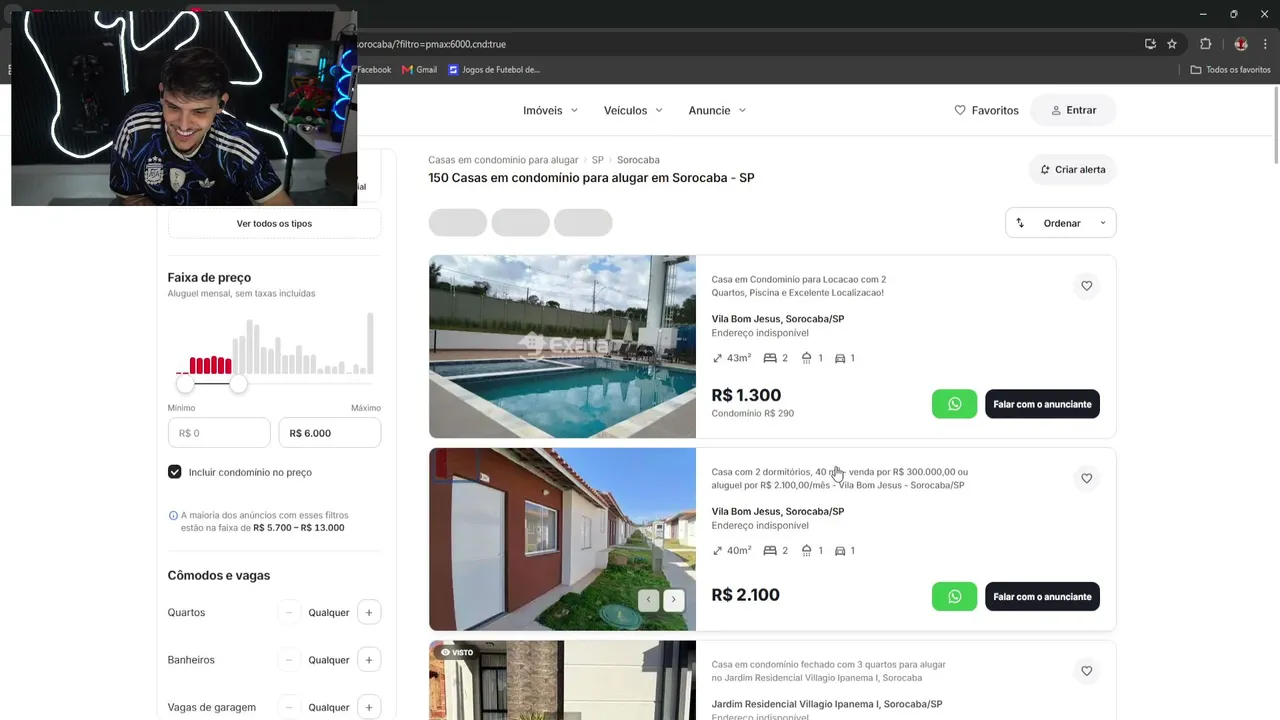Viewport: 1280px width, 720px height.
Task: Contact R$ 1.300 listing via WhatsApp
Action: 954,404
